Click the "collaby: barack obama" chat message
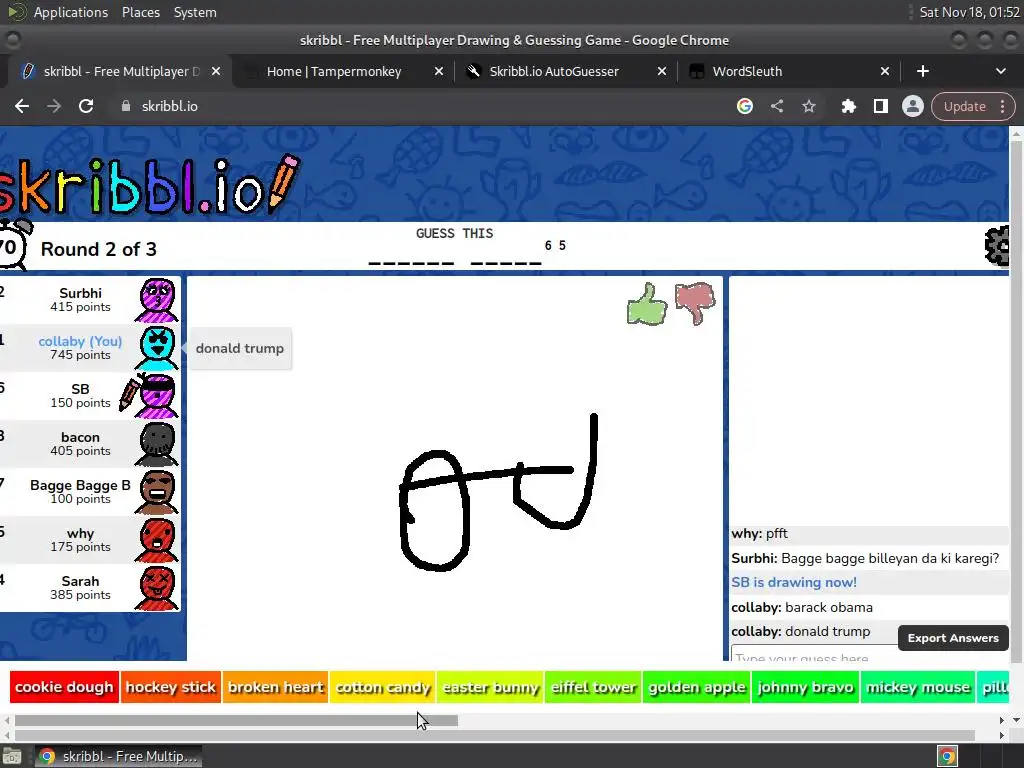 point(802,607)
